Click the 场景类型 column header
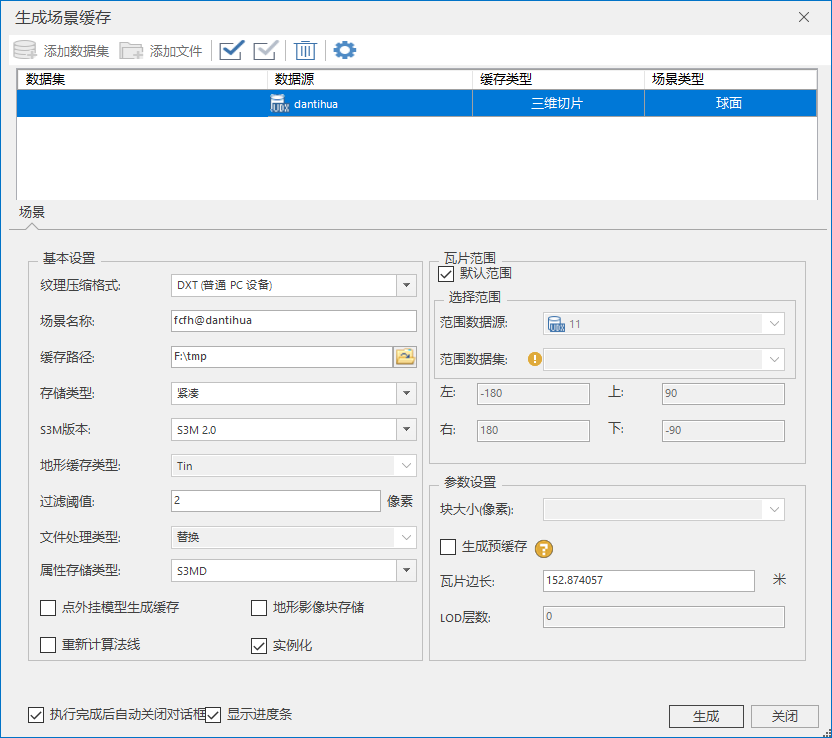 point(731,80)
